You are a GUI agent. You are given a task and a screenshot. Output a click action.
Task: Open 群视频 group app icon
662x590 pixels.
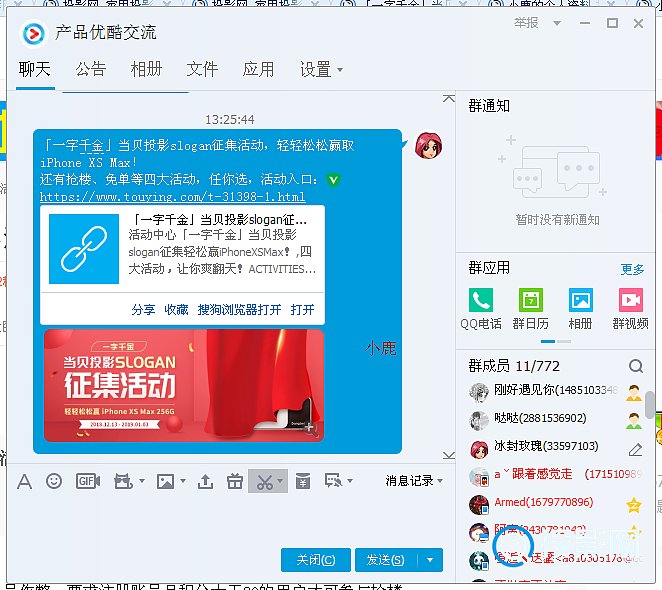click(x=631, y=309)
